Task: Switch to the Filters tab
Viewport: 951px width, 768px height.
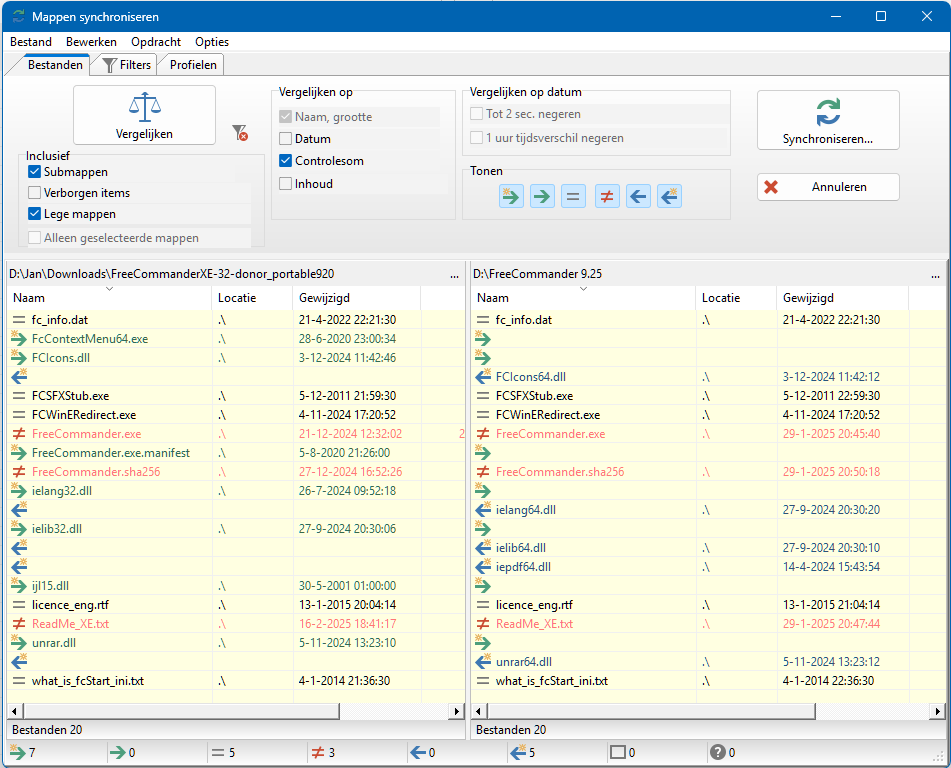Action: tap(126, 65)
